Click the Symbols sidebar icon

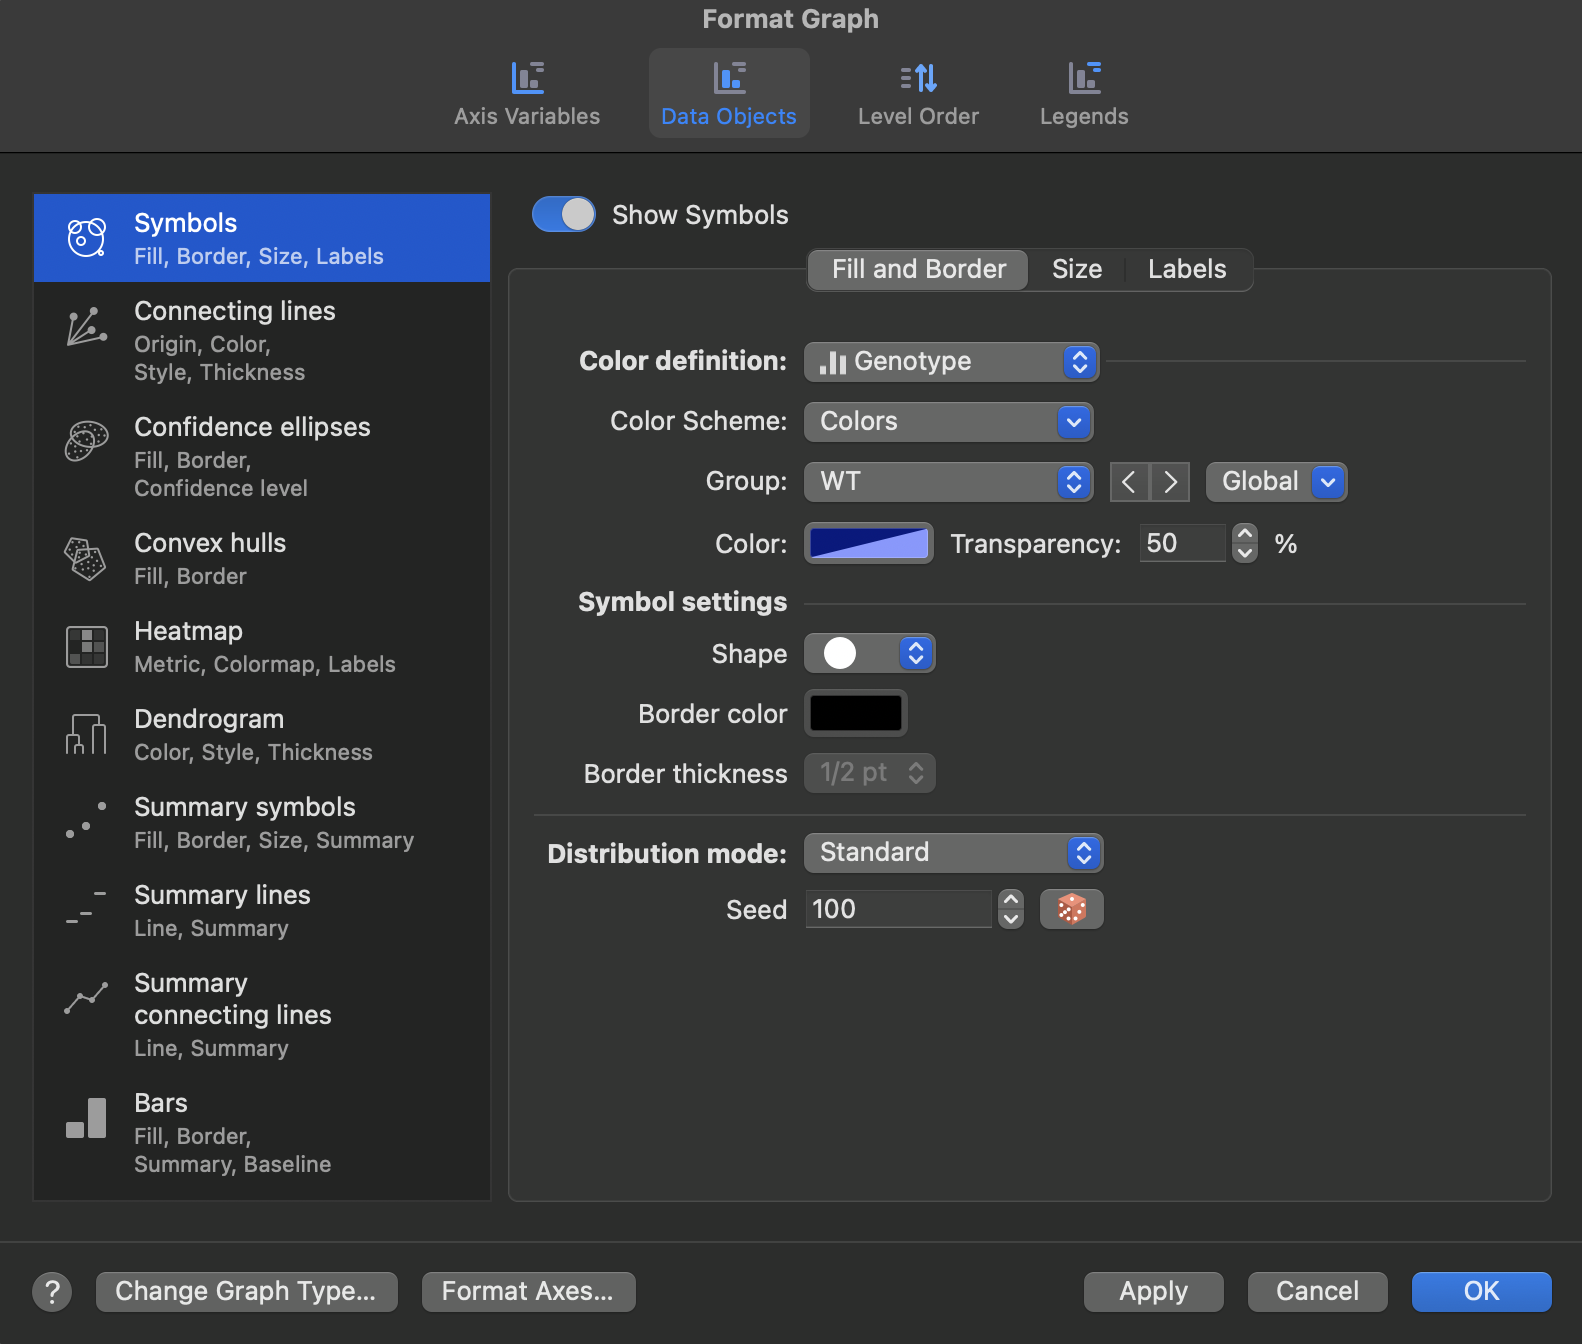tap(87, 238)
